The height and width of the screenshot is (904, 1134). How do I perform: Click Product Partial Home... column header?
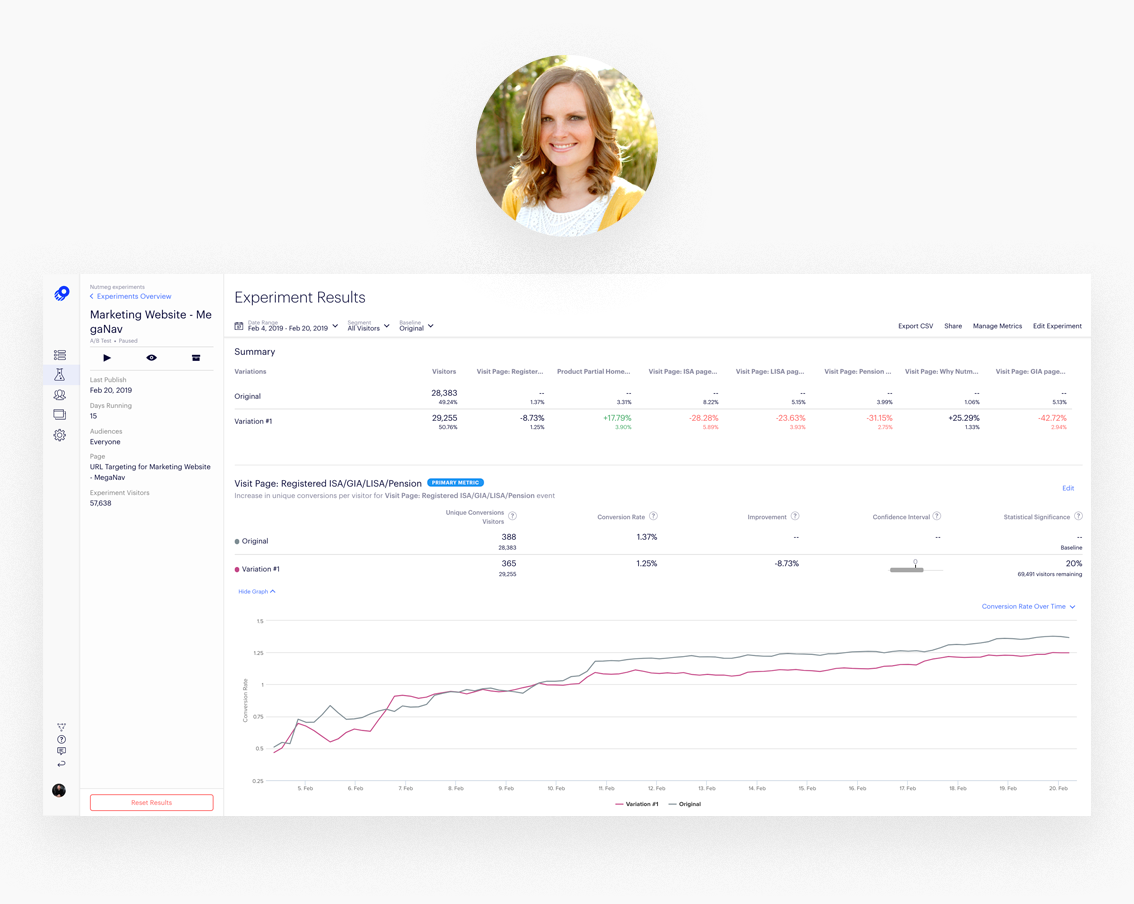pyautogui.click(x=594, y=372)
